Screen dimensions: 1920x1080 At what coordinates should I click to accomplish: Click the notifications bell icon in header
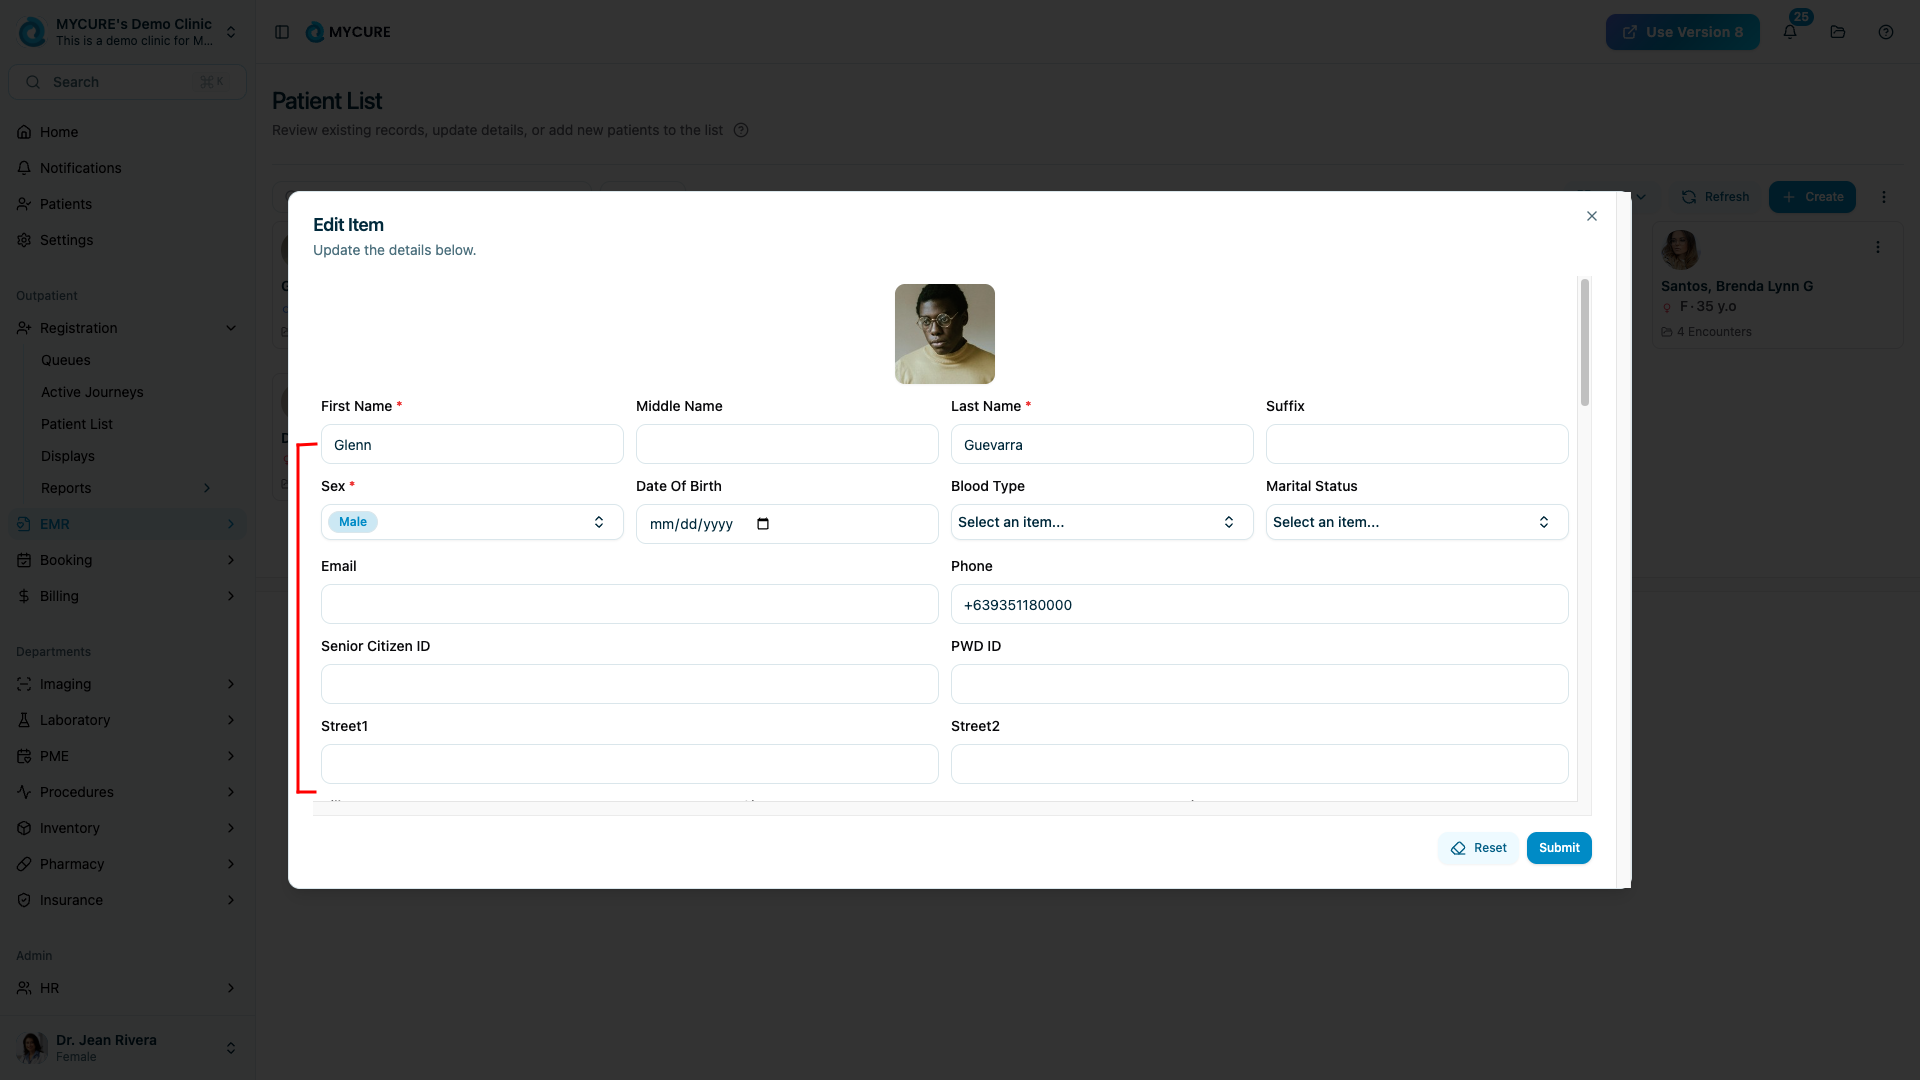[1790, 32]
